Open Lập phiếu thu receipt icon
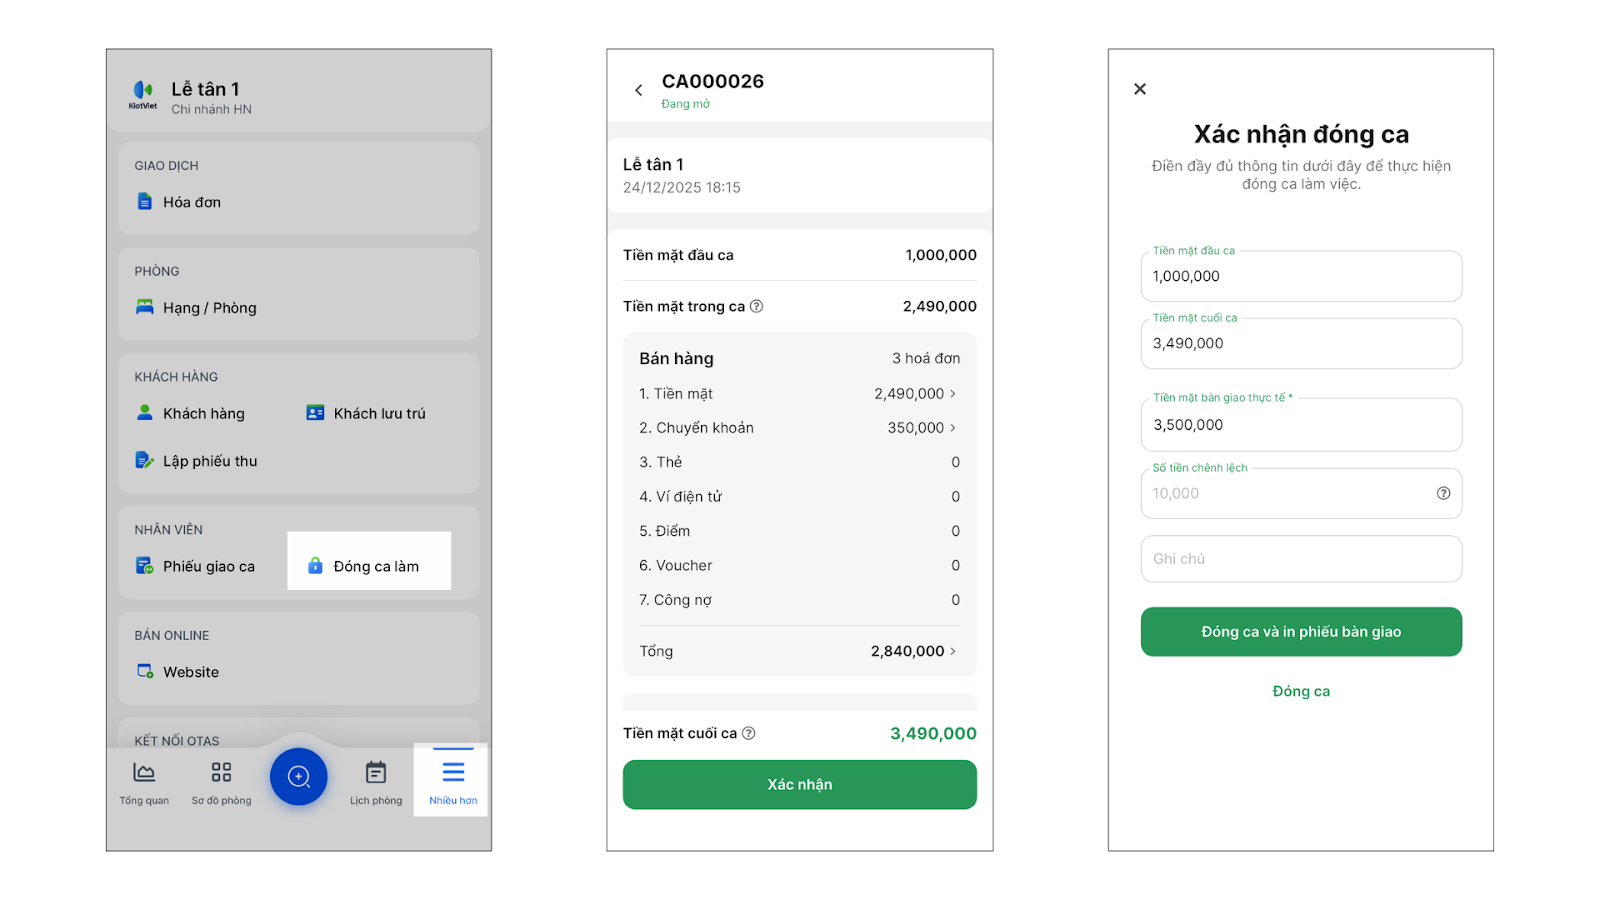 coord(145,460)
